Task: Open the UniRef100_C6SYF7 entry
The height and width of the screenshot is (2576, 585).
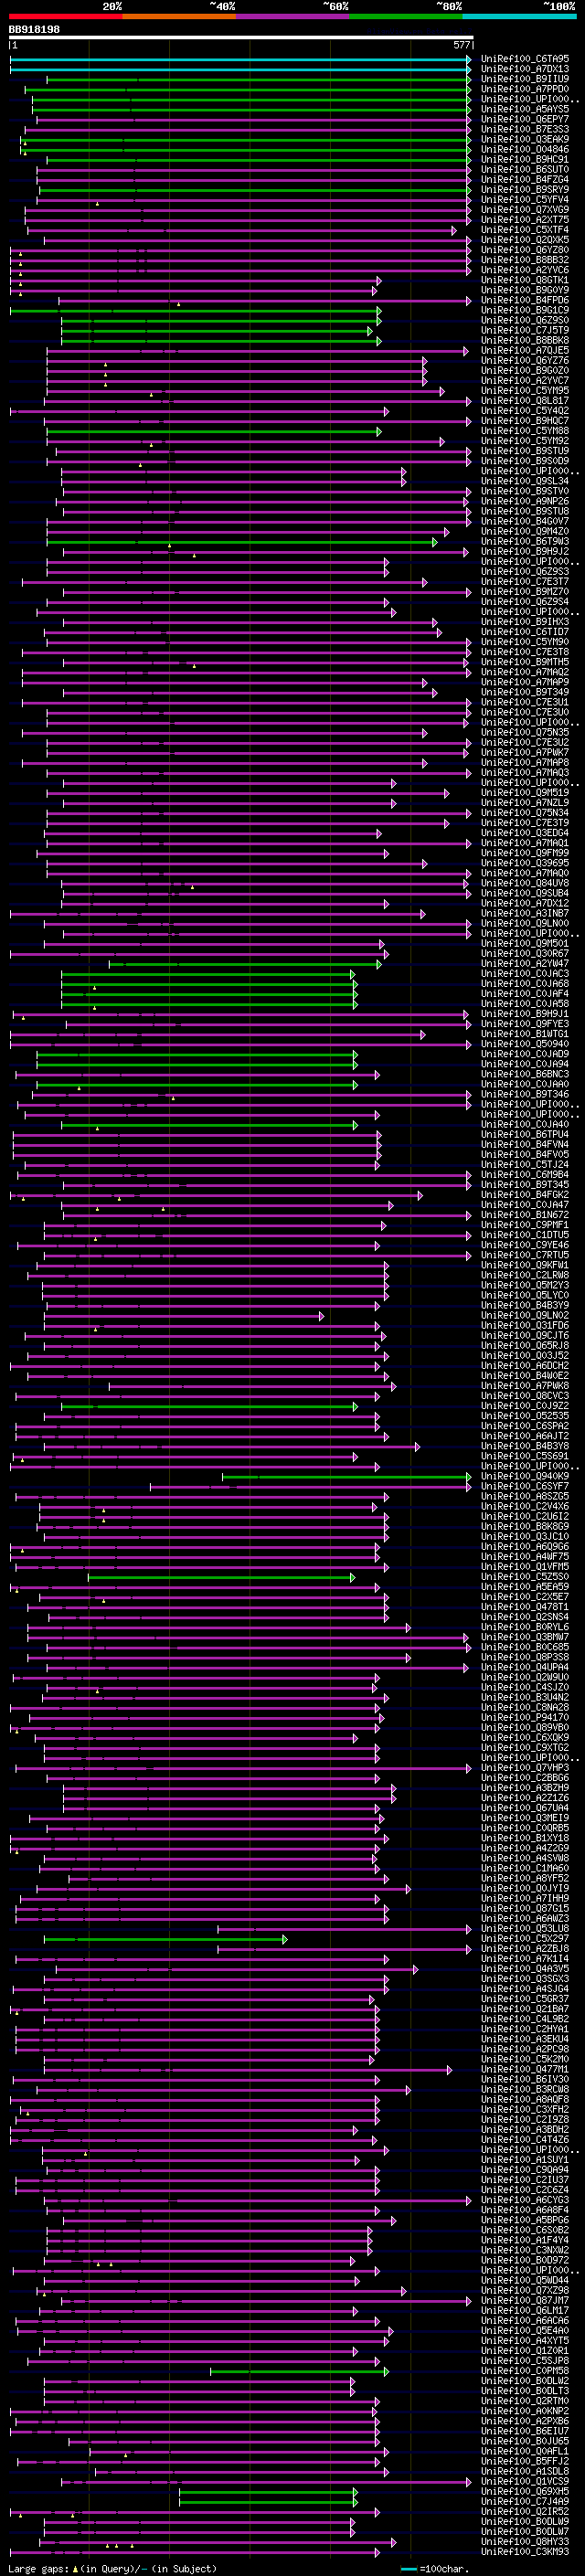Action: point(525,1486)
